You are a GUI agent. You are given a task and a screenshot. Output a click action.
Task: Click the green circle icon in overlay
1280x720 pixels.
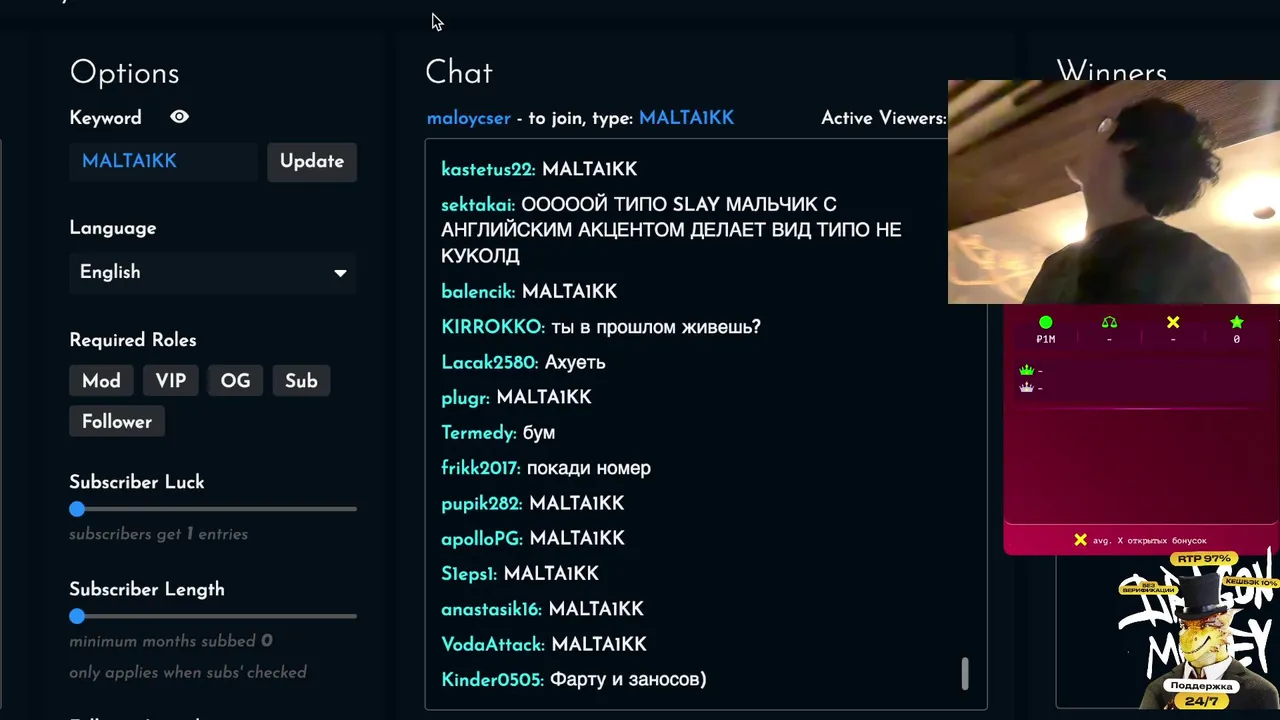[1045, 322]
